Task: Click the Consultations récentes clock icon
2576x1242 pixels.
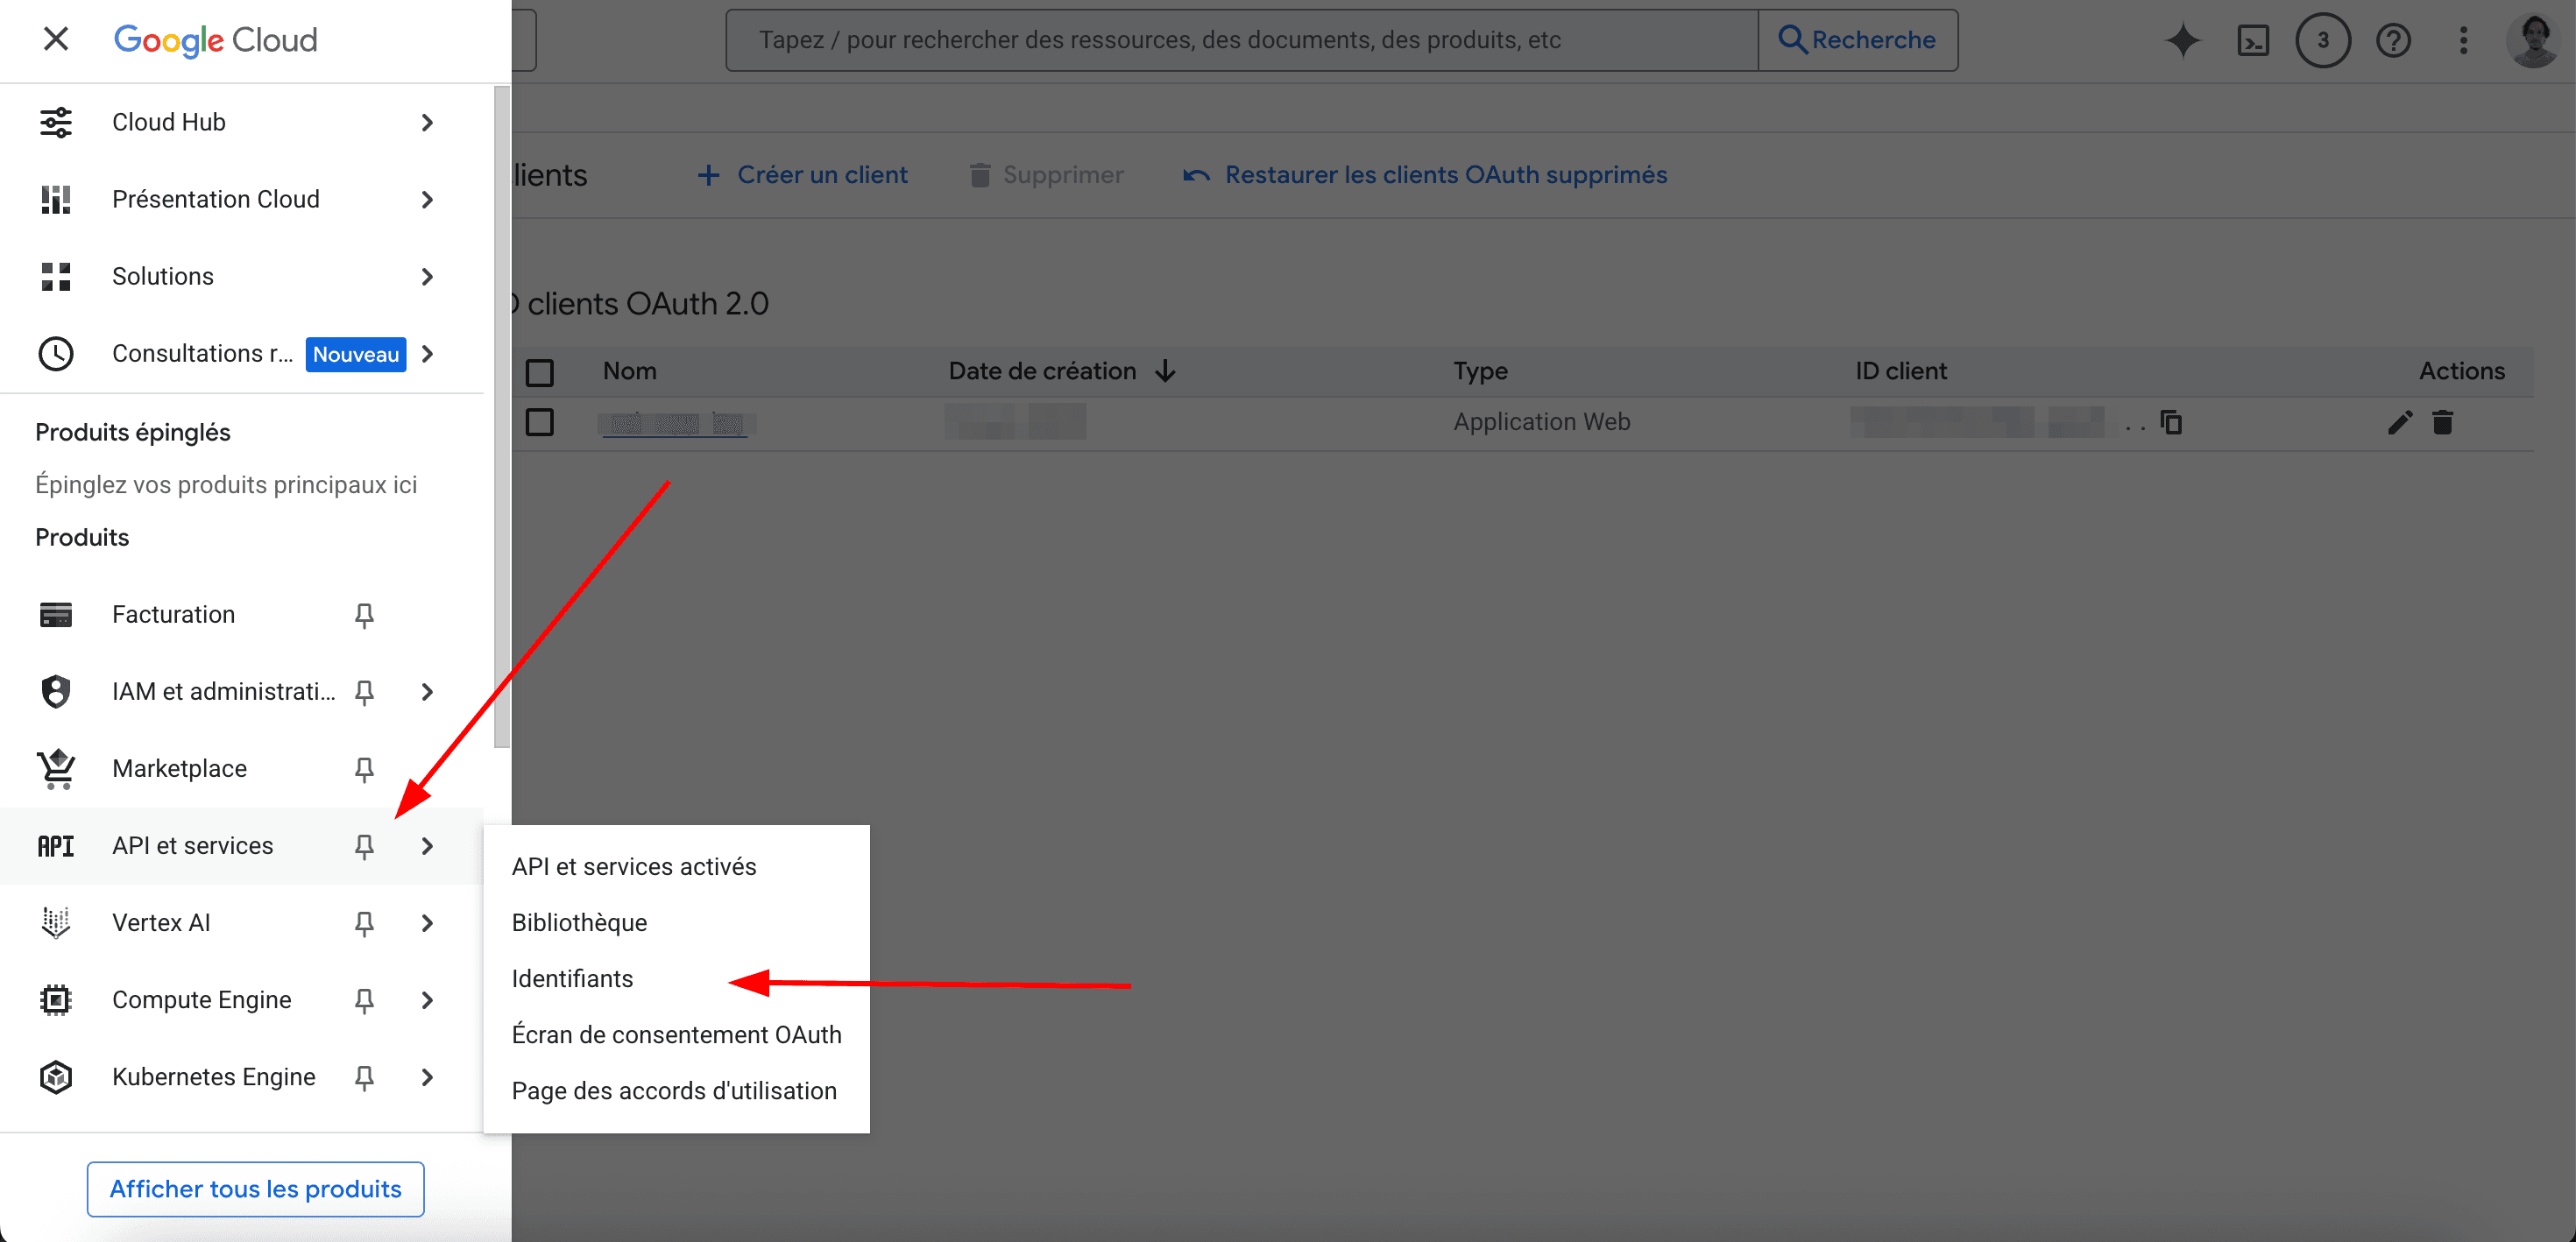Action: coord(56,353)
